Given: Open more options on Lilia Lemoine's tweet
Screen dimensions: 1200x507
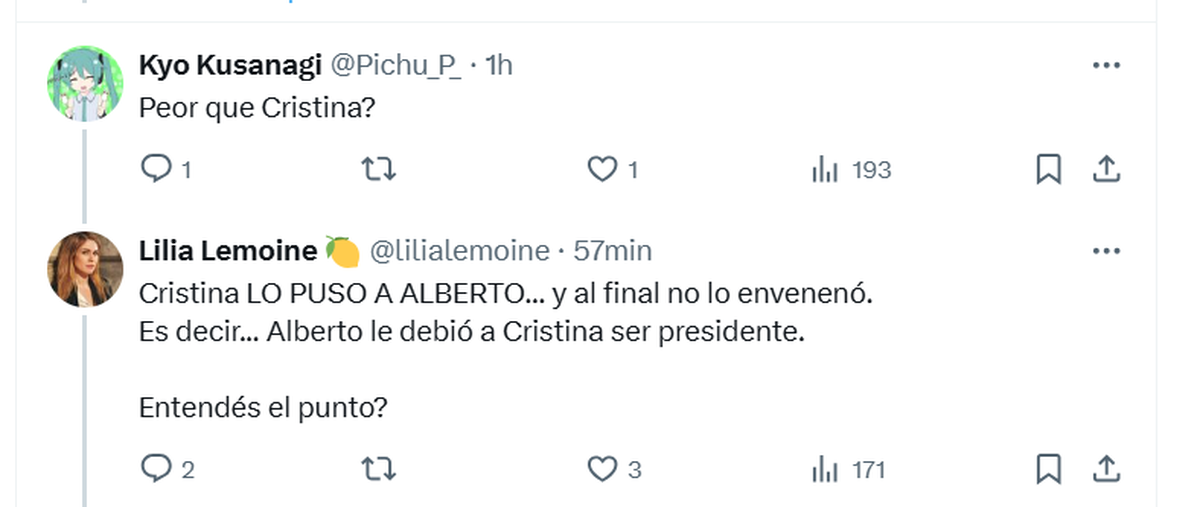Looking at the screenshot, I should [x=1106, y=250].
